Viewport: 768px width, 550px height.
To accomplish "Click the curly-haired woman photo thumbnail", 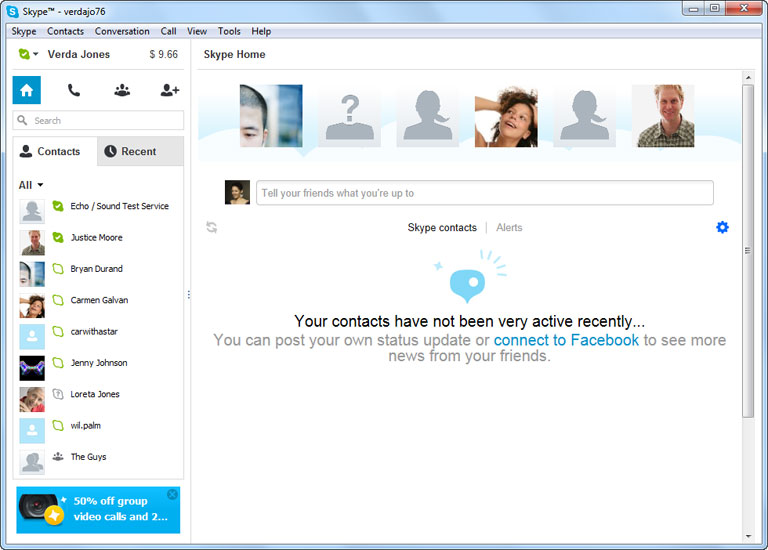I will pos(506,116).
